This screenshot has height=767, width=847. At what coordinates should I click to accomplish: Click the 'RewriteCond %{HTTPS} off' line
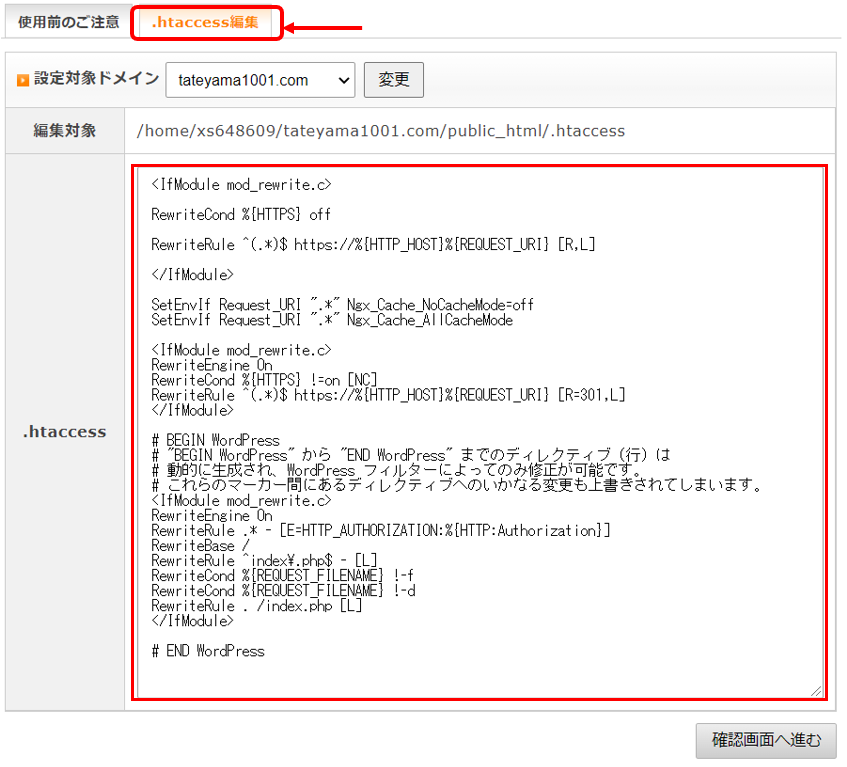(x=240, y=214)
